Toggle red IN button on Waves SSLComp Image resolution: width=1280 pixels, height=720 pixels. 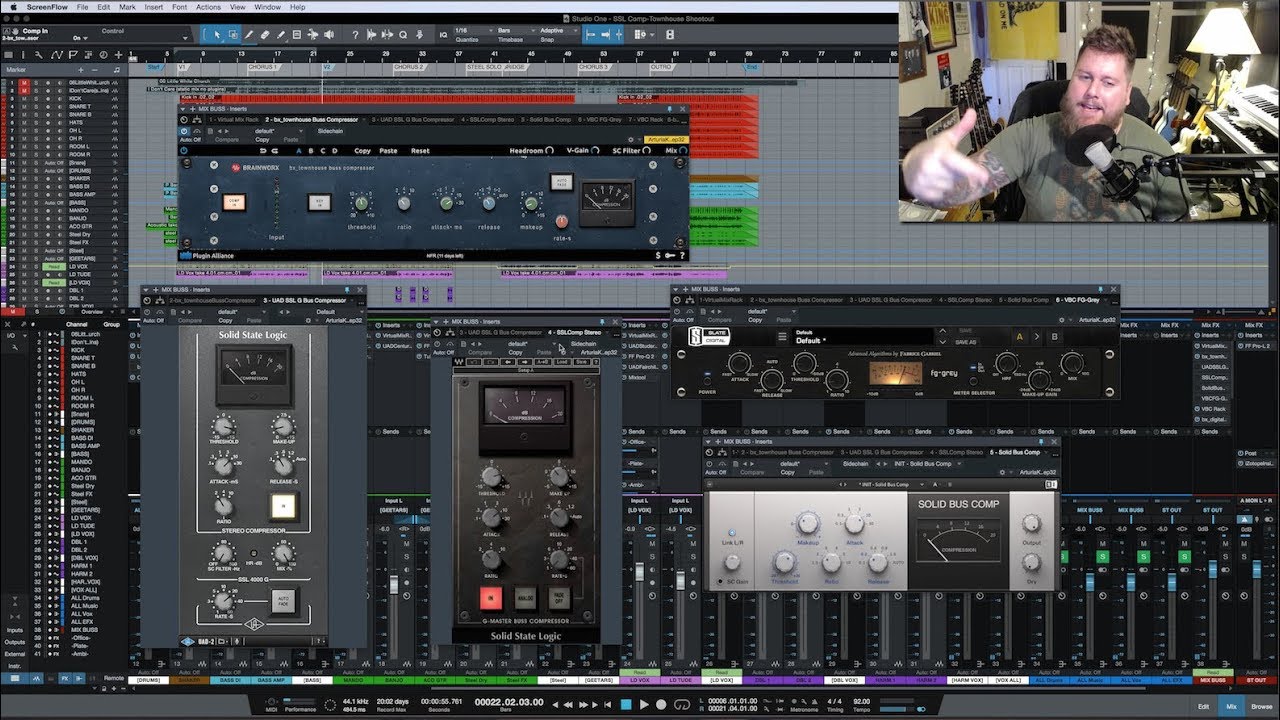tap(492, 600)
